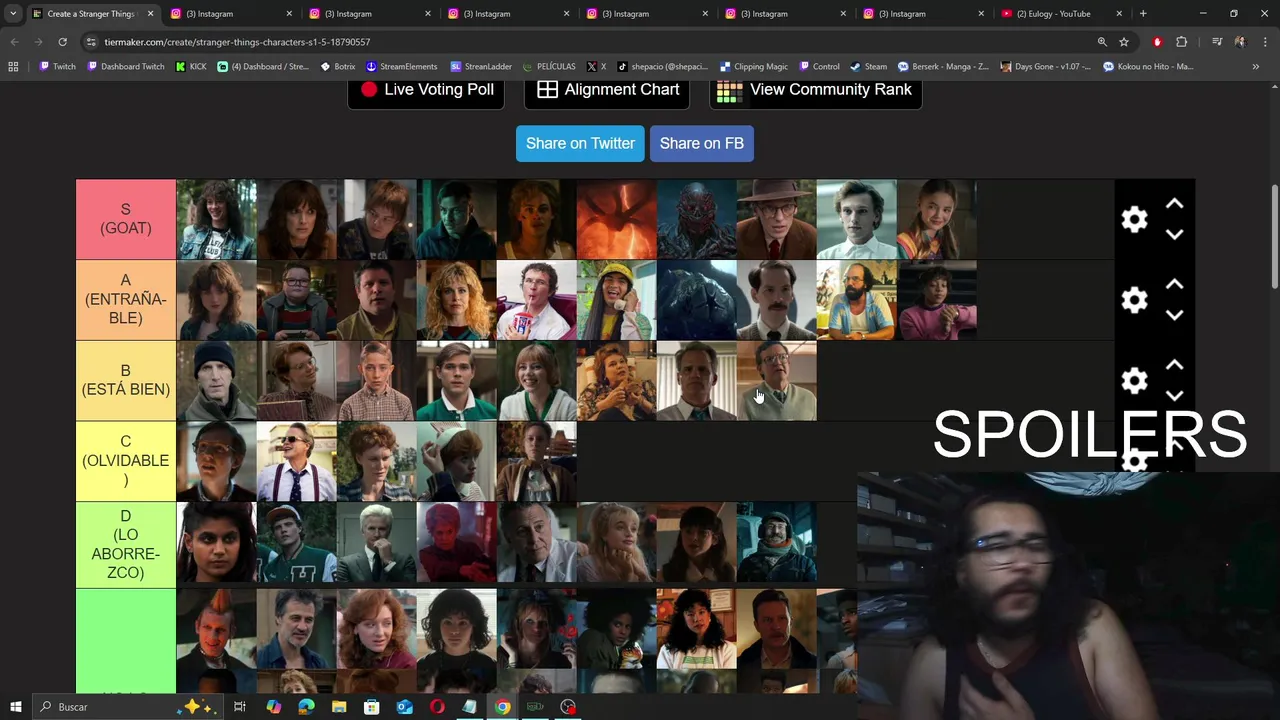Move B (ESTÁ BIEN) tier row up
The image size is (1280, 720).
coord(1175,366)
